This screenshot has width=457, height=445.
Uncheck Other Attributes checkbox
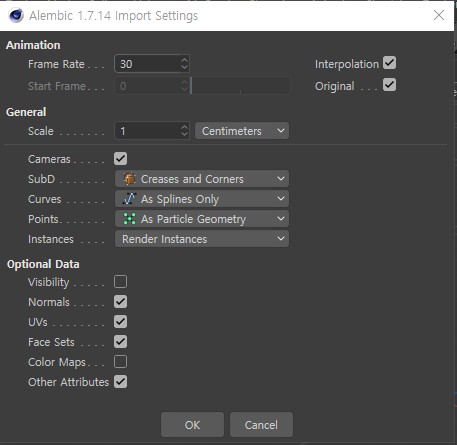click(x=120, y=382)
